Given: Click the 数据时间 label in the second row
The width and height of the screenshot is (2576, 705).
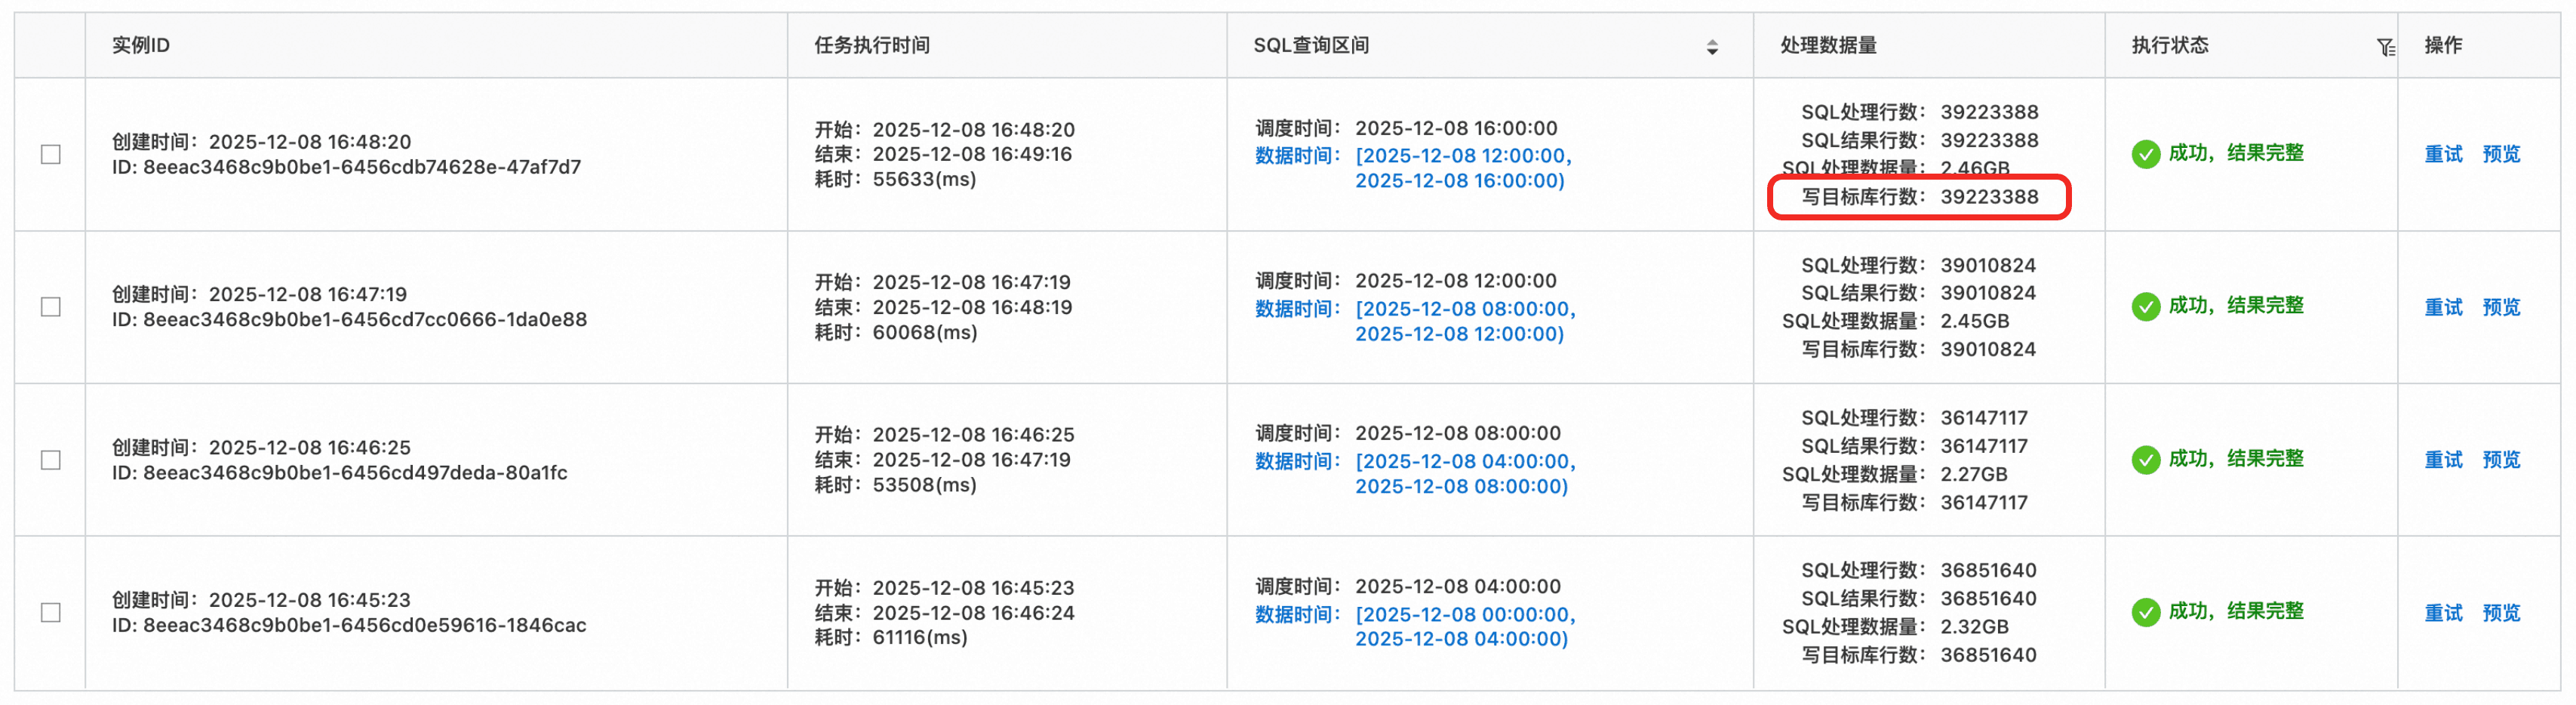Looking at the screenshot, I should 1296,309.
